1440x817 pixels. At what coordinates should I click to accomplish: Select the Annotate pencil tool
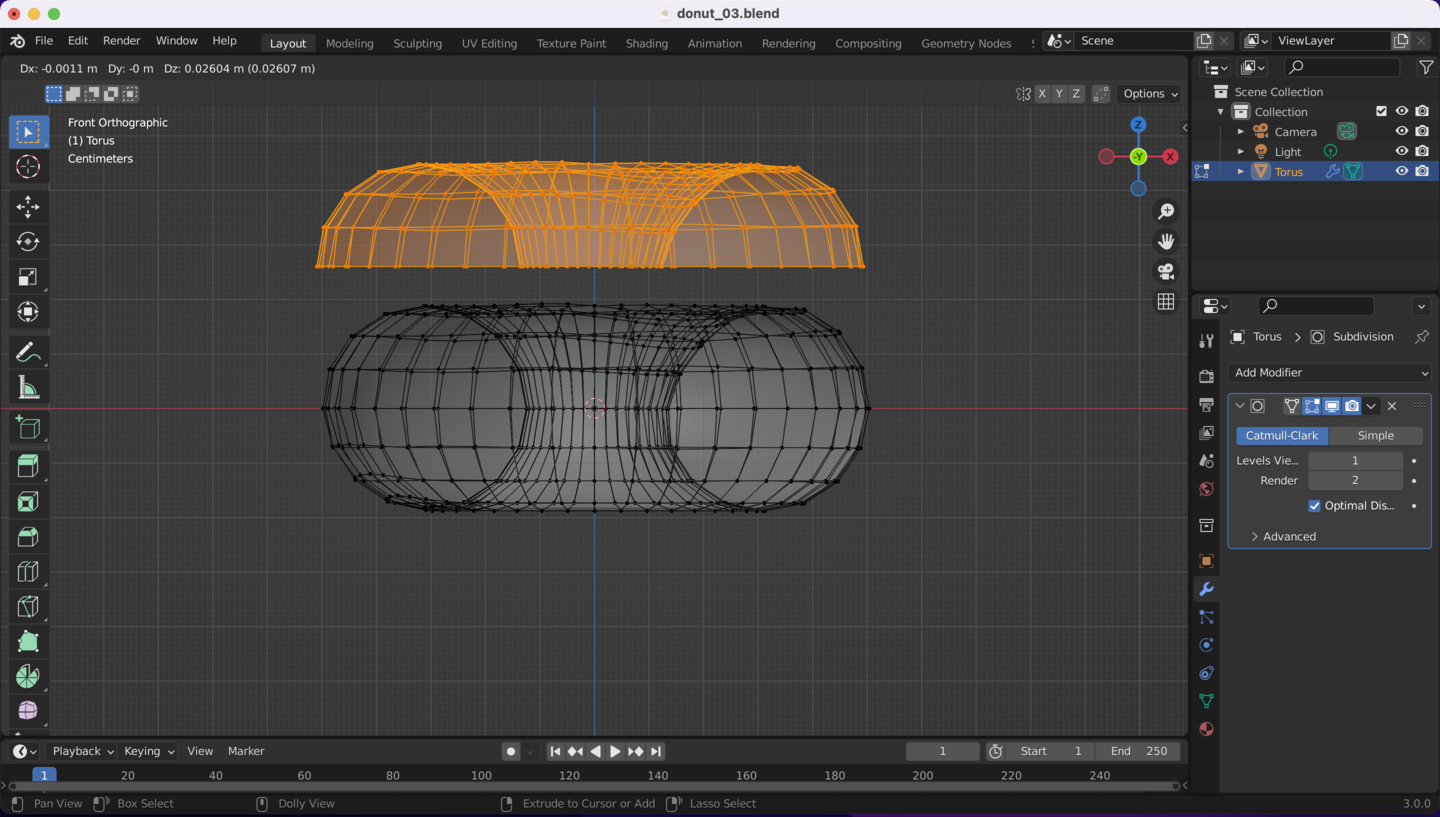pyautogui.click(x=28, y=352)
